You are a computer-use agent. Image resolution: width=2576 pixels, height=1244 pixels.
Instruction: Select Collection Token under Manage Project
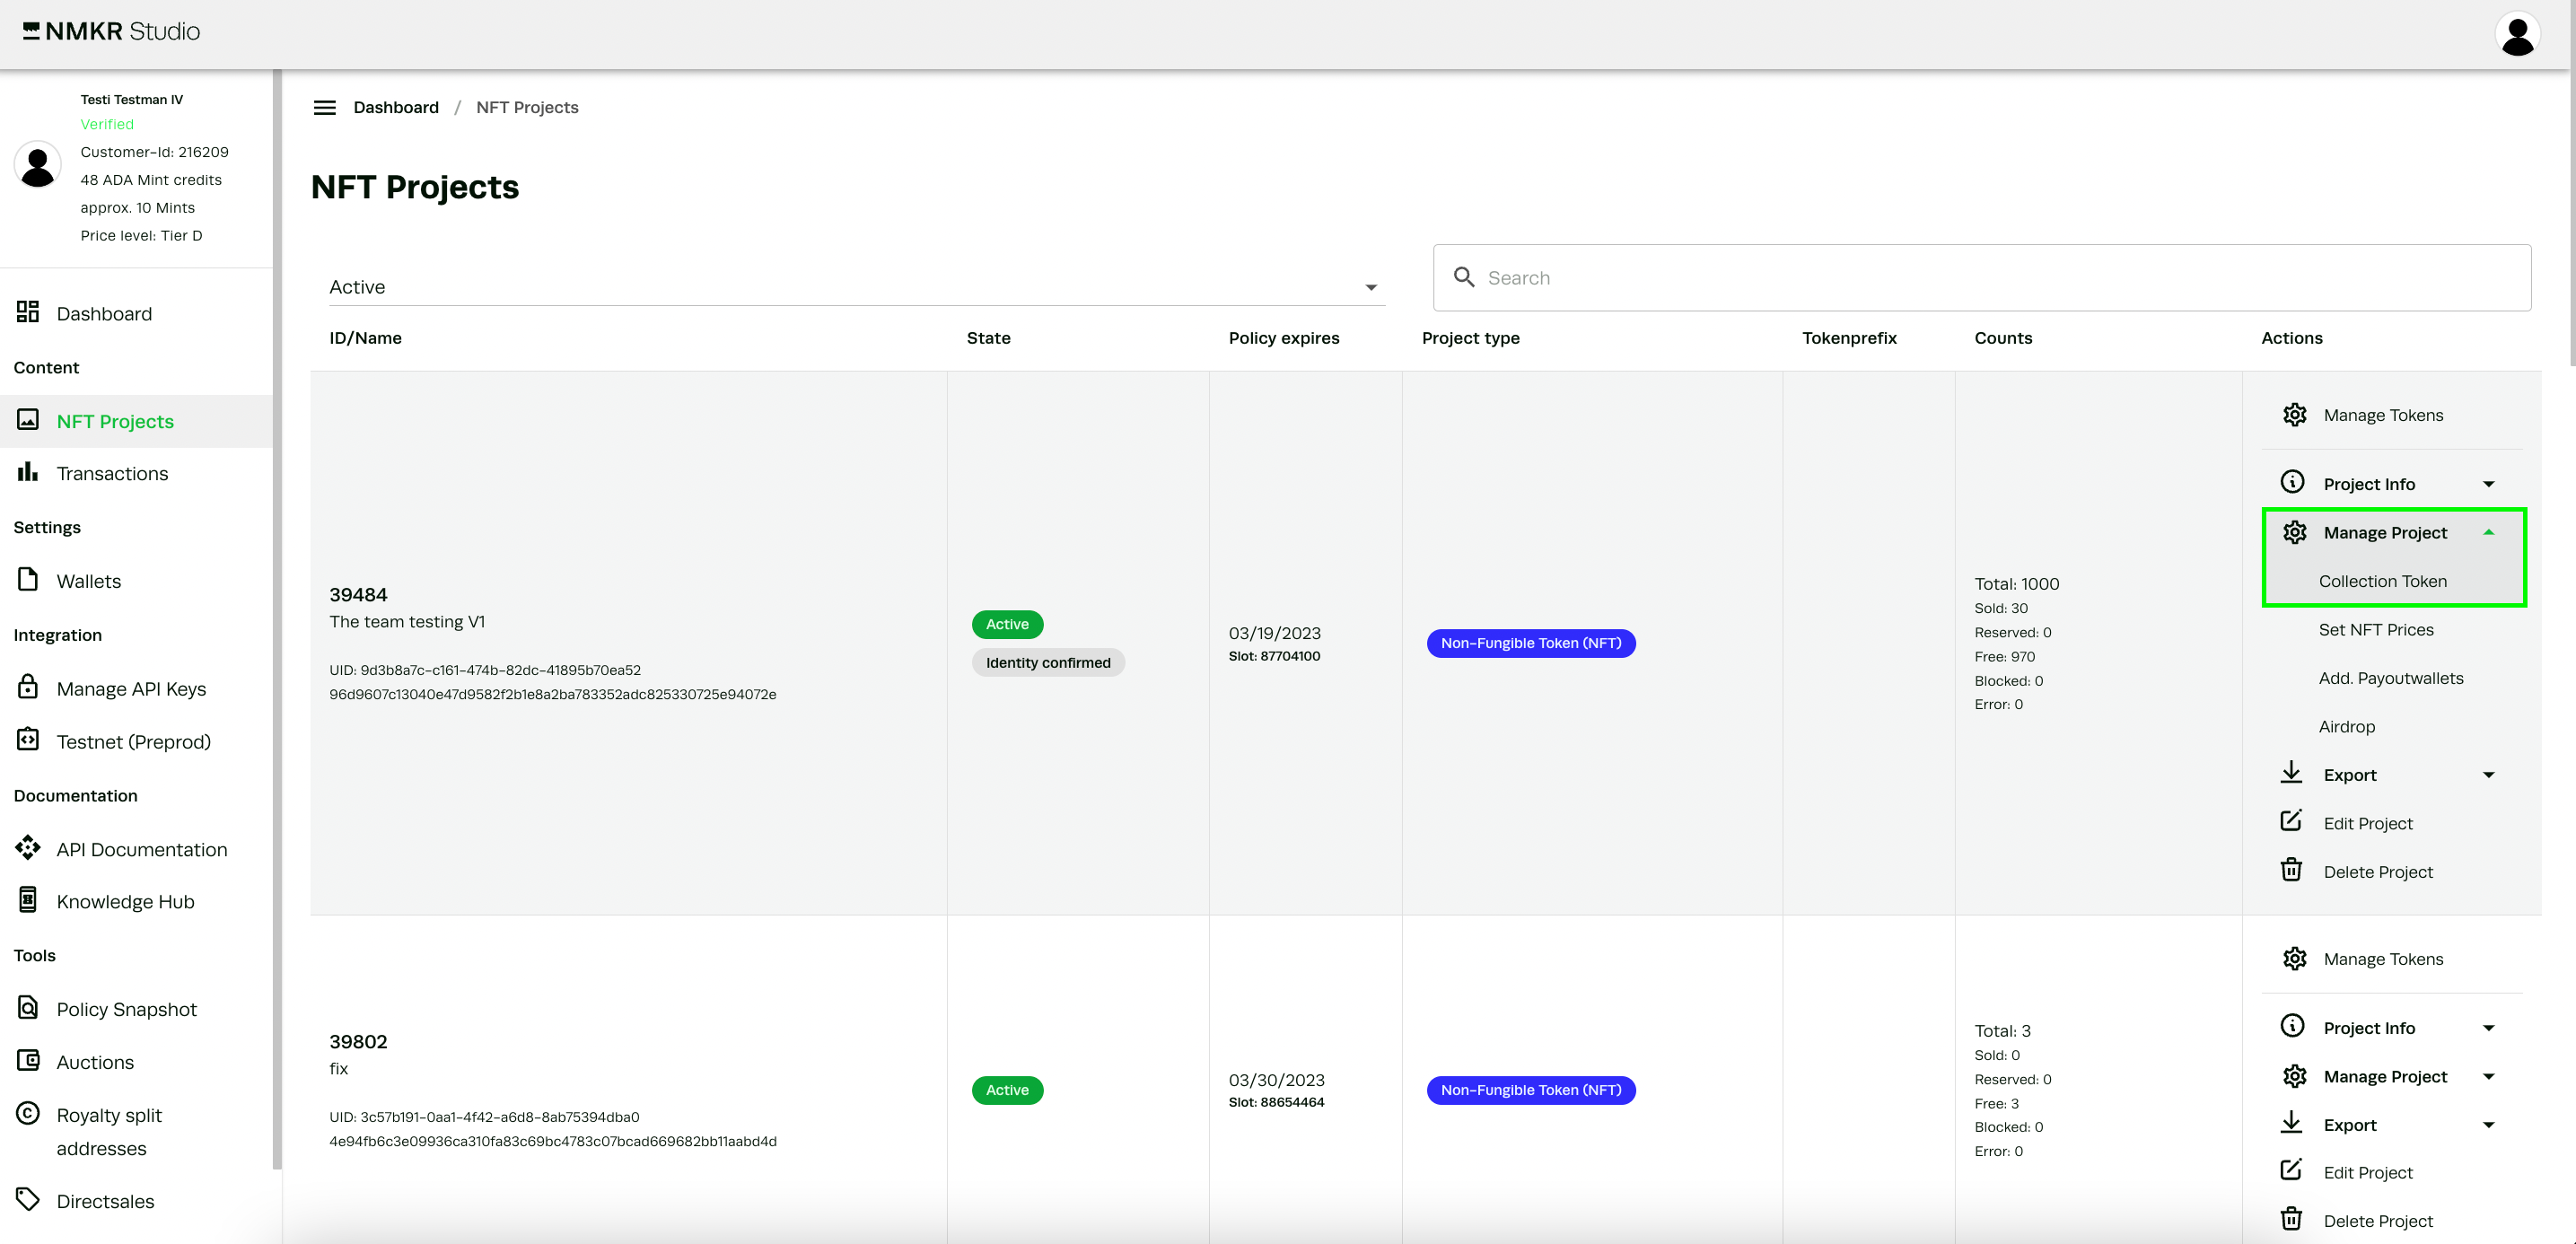tap(2382, 581)
